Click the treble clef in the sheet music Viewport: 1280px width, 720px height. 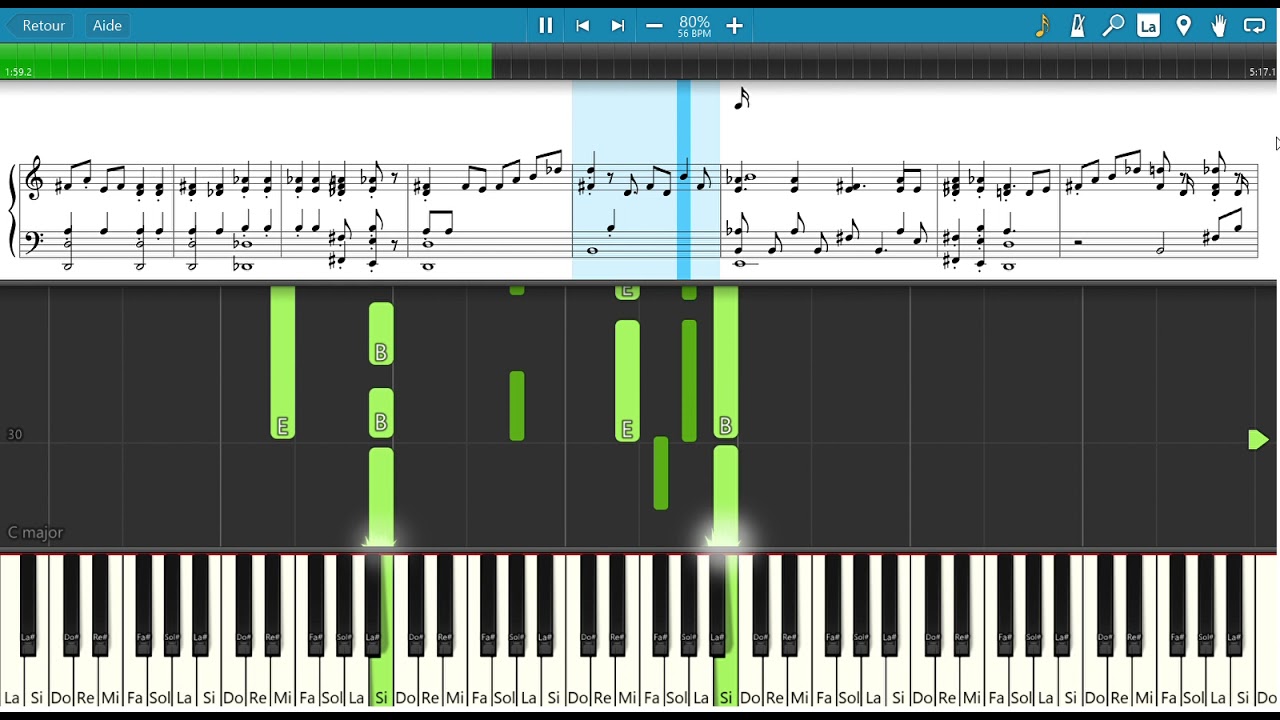pyautogui.click(x=35, y=179)
